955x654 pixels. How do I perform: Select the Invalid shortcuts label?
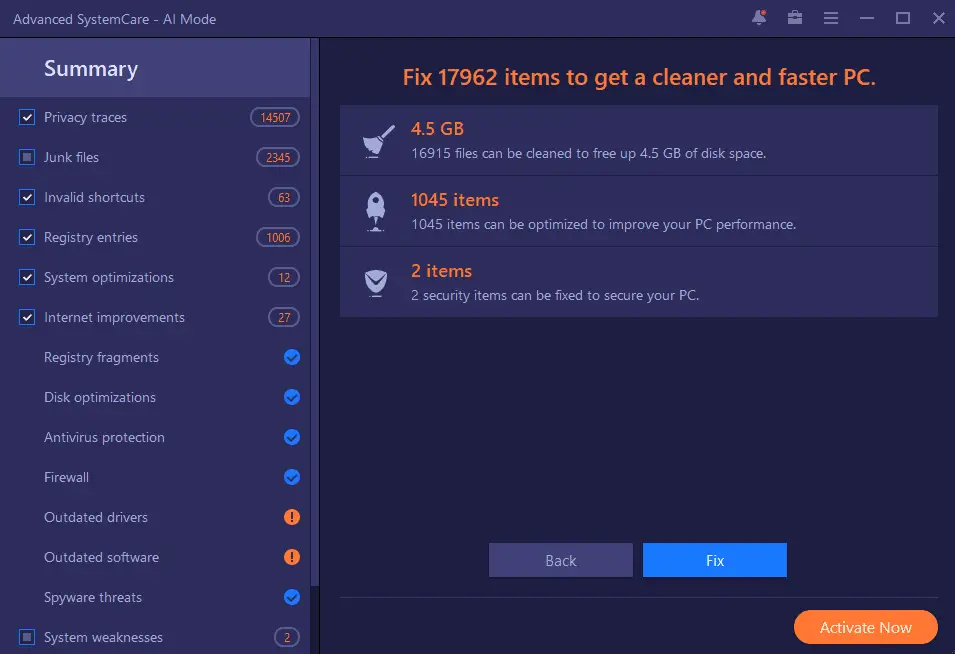(94, 197)
